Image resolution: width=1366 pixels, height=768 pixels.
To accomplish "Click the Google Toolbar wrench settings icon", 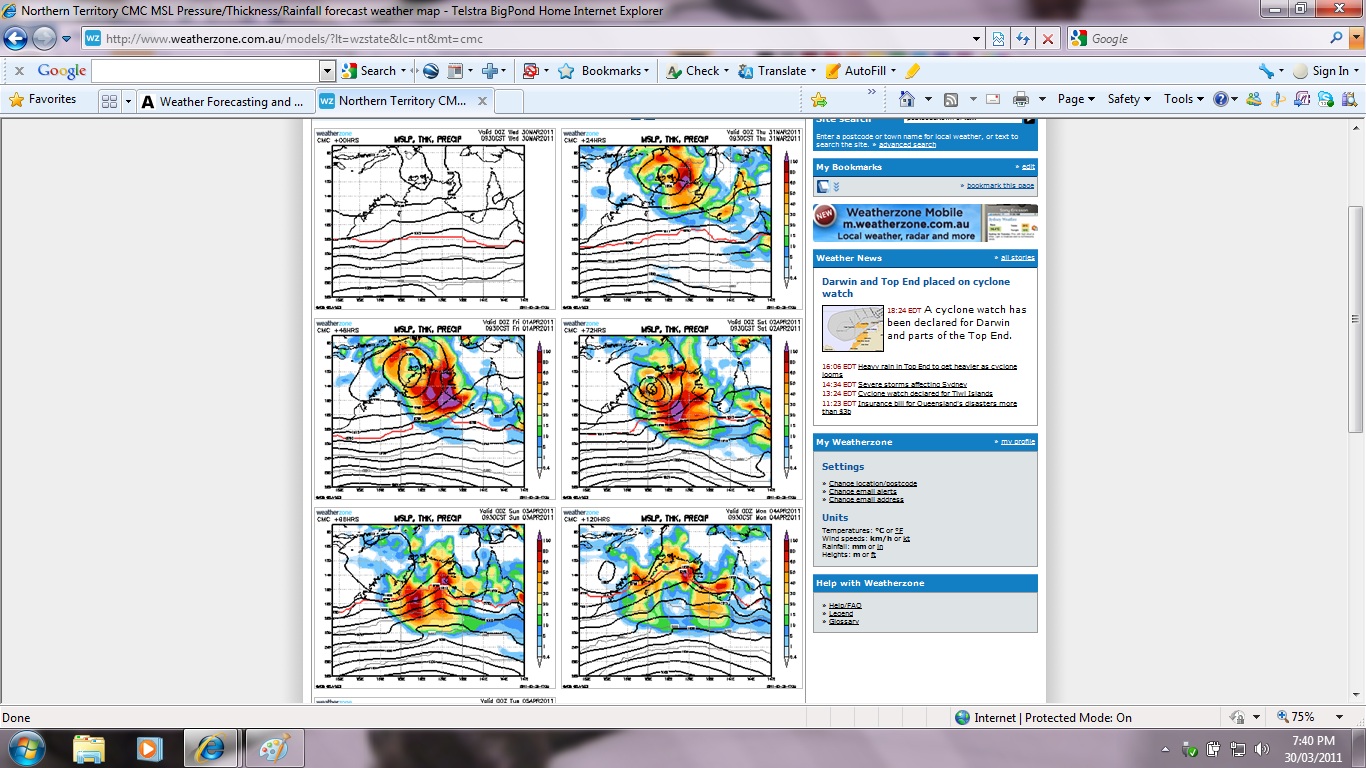I will click(x=1266, y=71).
